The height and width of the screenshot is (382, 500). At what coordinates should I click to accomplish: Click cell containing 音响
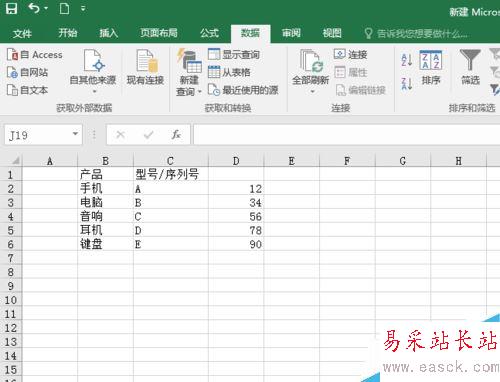105,216
